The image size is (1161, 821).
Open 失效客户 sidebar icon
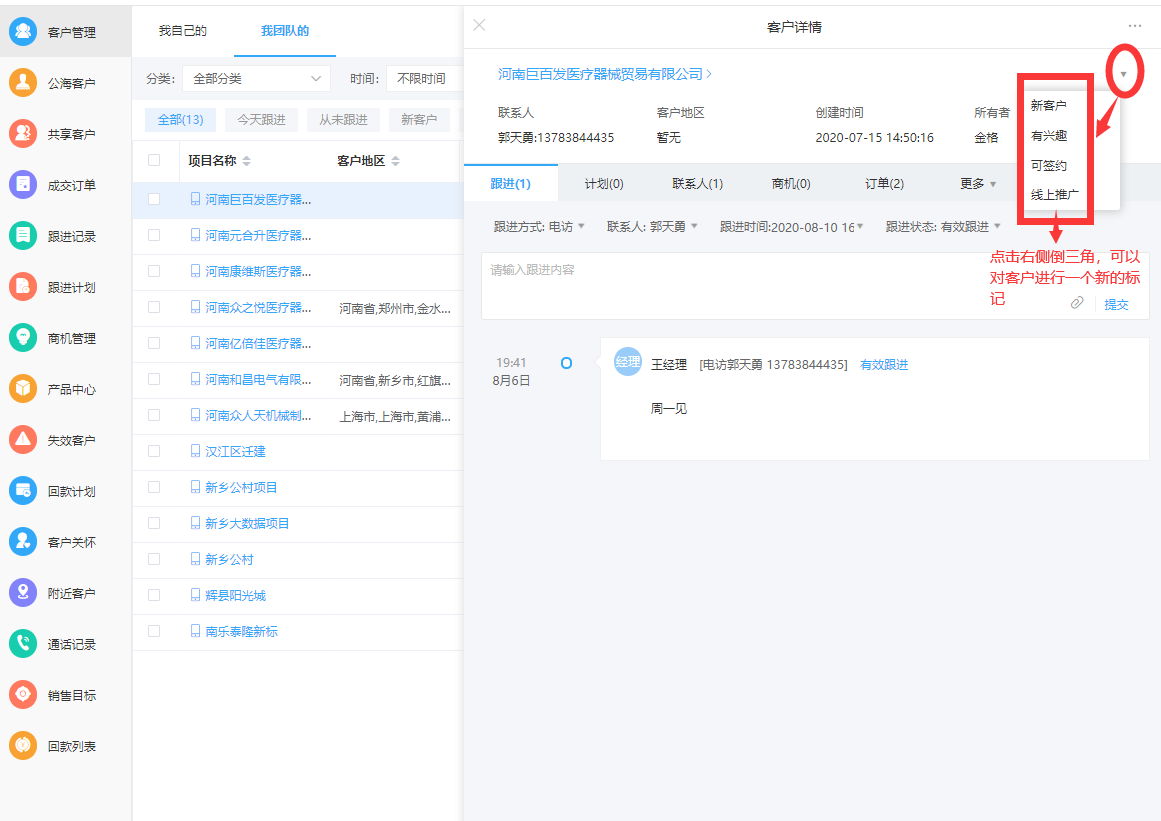[x=23, y=440]
